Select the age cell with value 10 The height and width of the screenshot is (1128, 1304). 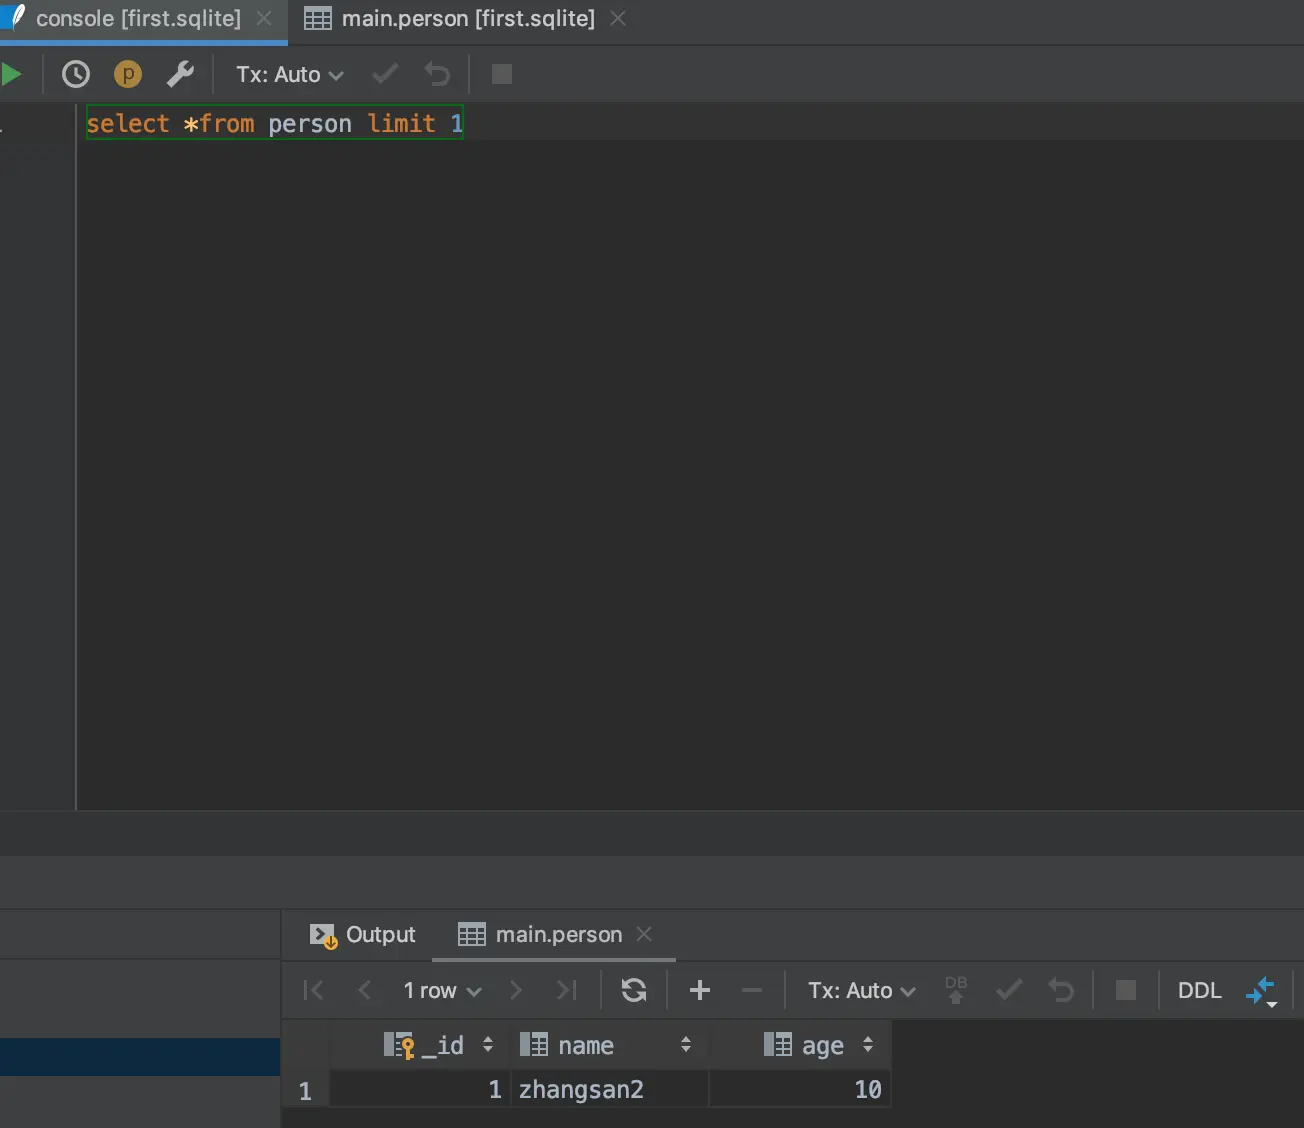[x=800, y=1089]
